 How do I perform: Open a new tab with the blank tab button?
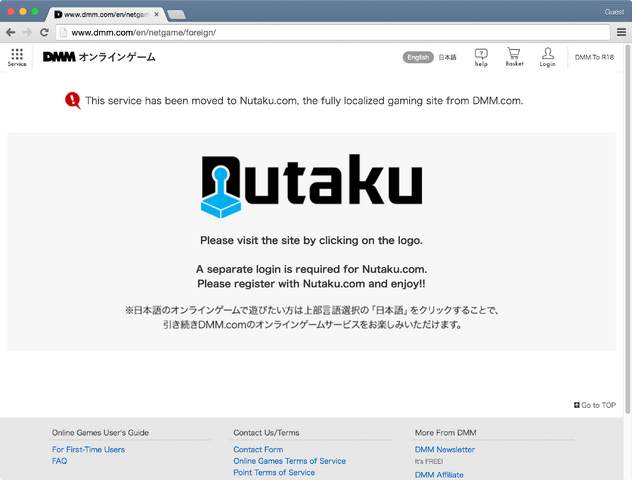176,15
